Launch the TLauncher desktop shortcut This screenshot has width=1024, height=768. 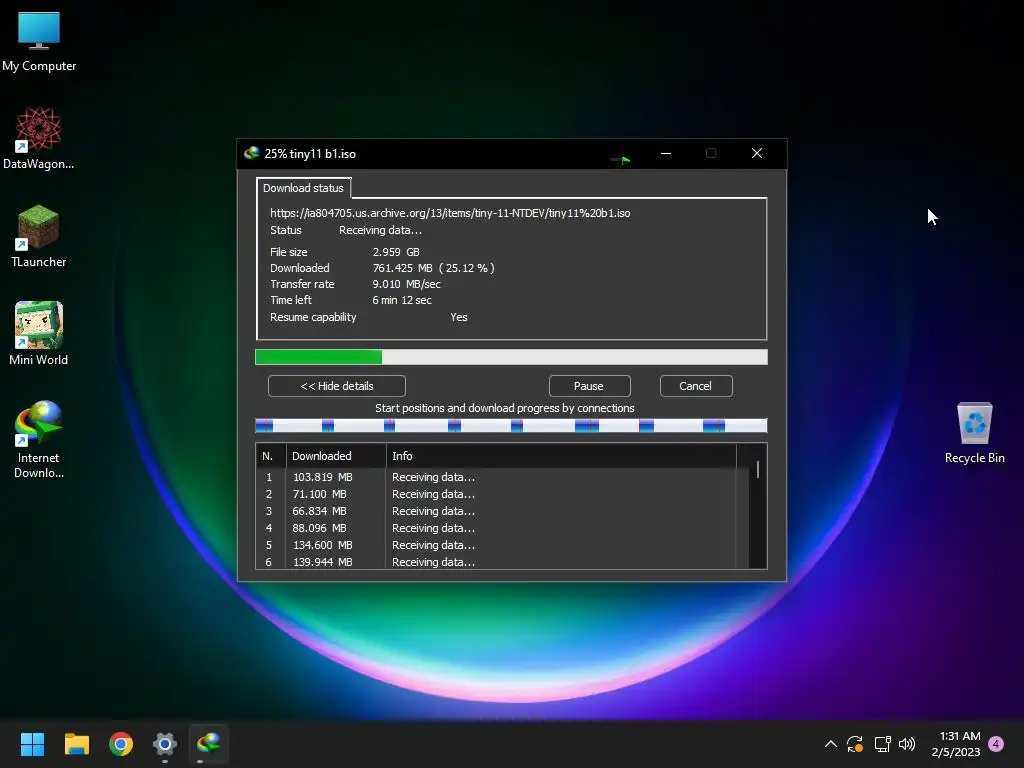pyautogui.click(x=39, y=236)
